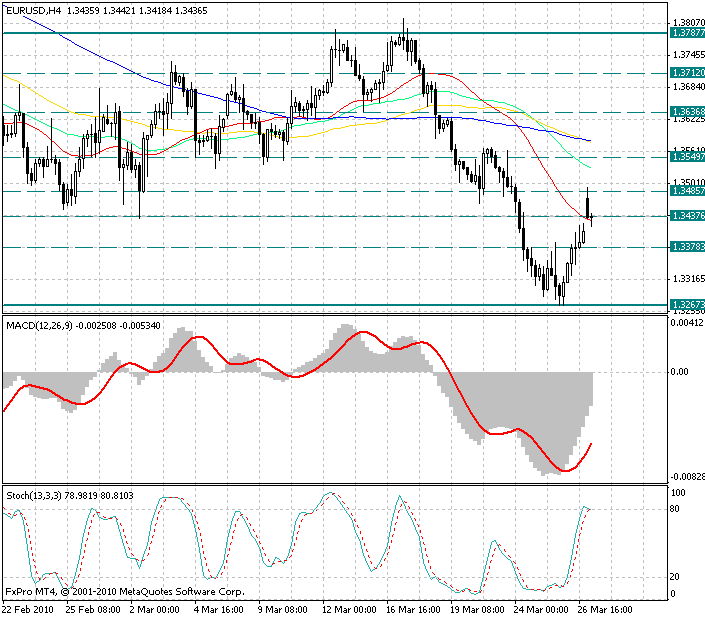
Task: Click the 1.35497 price level label
Action: (x=690, y=157)
